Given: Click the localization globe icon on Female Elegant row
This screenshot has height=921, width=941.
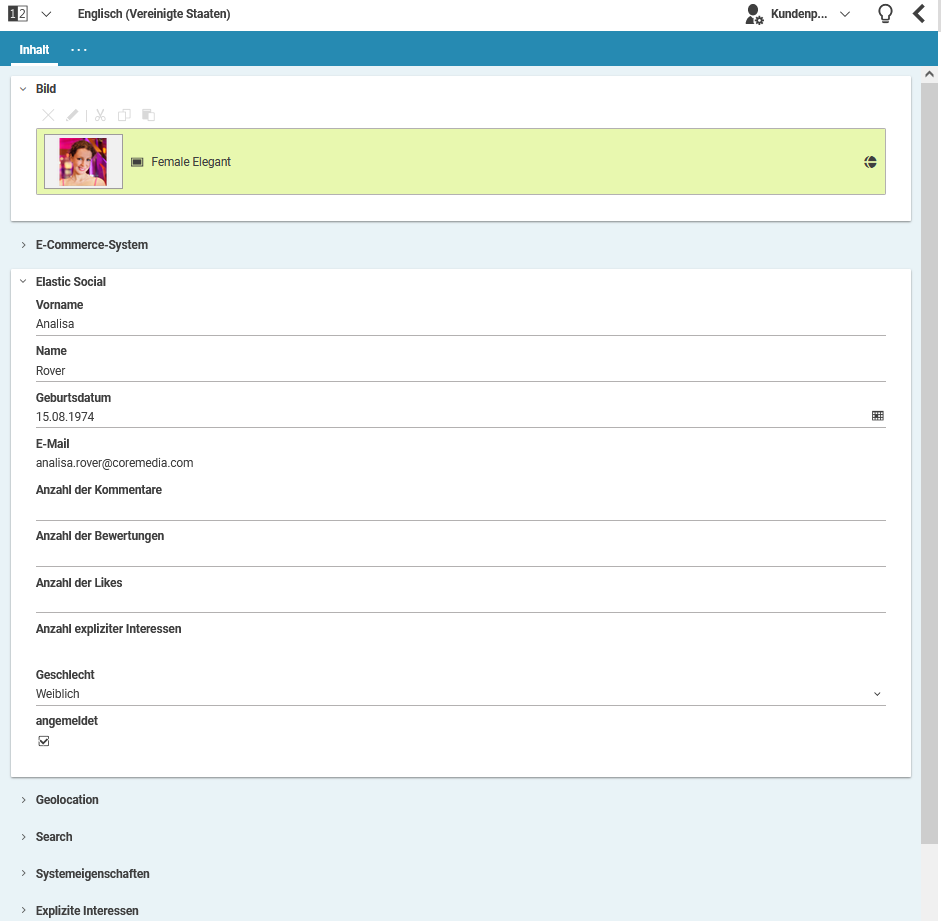Looking at the screenshot, I should coord(869,161).
